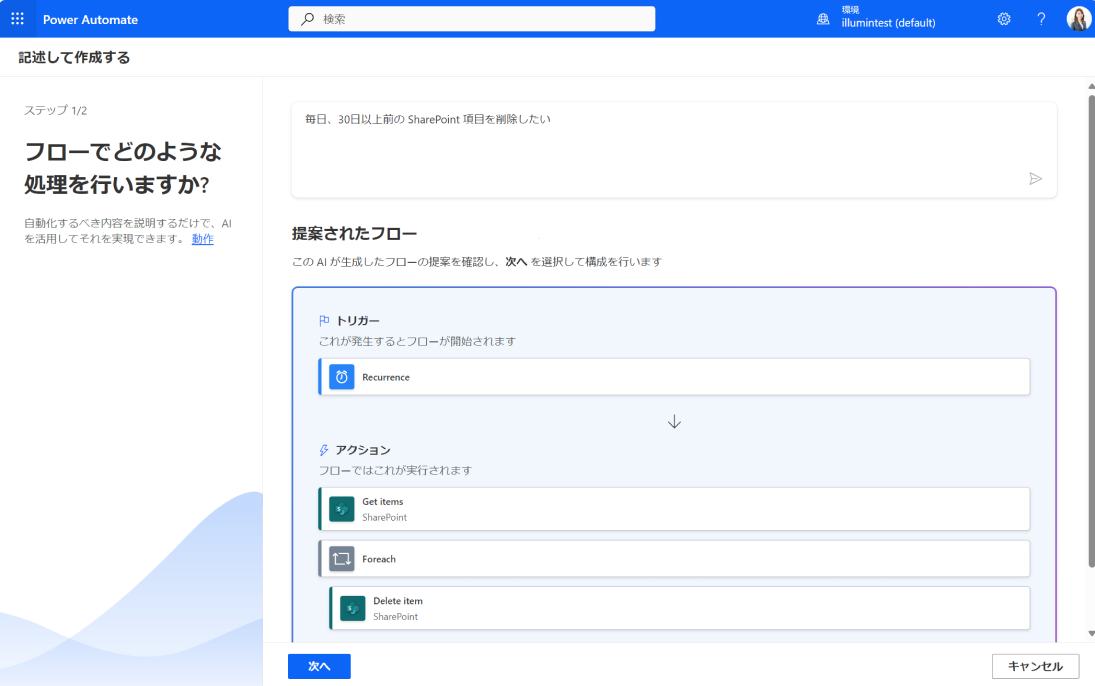The height and width of the screenshot is (686, 1095).
Task: Select the Recurrence trigger card
Action: click(x=674, y=377)
